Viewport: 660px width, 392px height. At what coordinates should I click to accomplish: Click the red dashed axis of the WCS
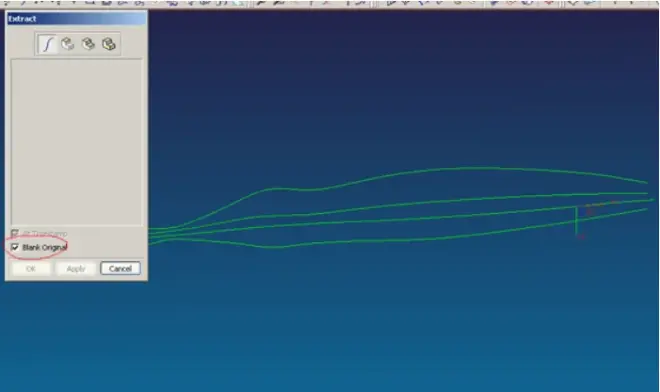pyautogui.click(x=601, y=204)
